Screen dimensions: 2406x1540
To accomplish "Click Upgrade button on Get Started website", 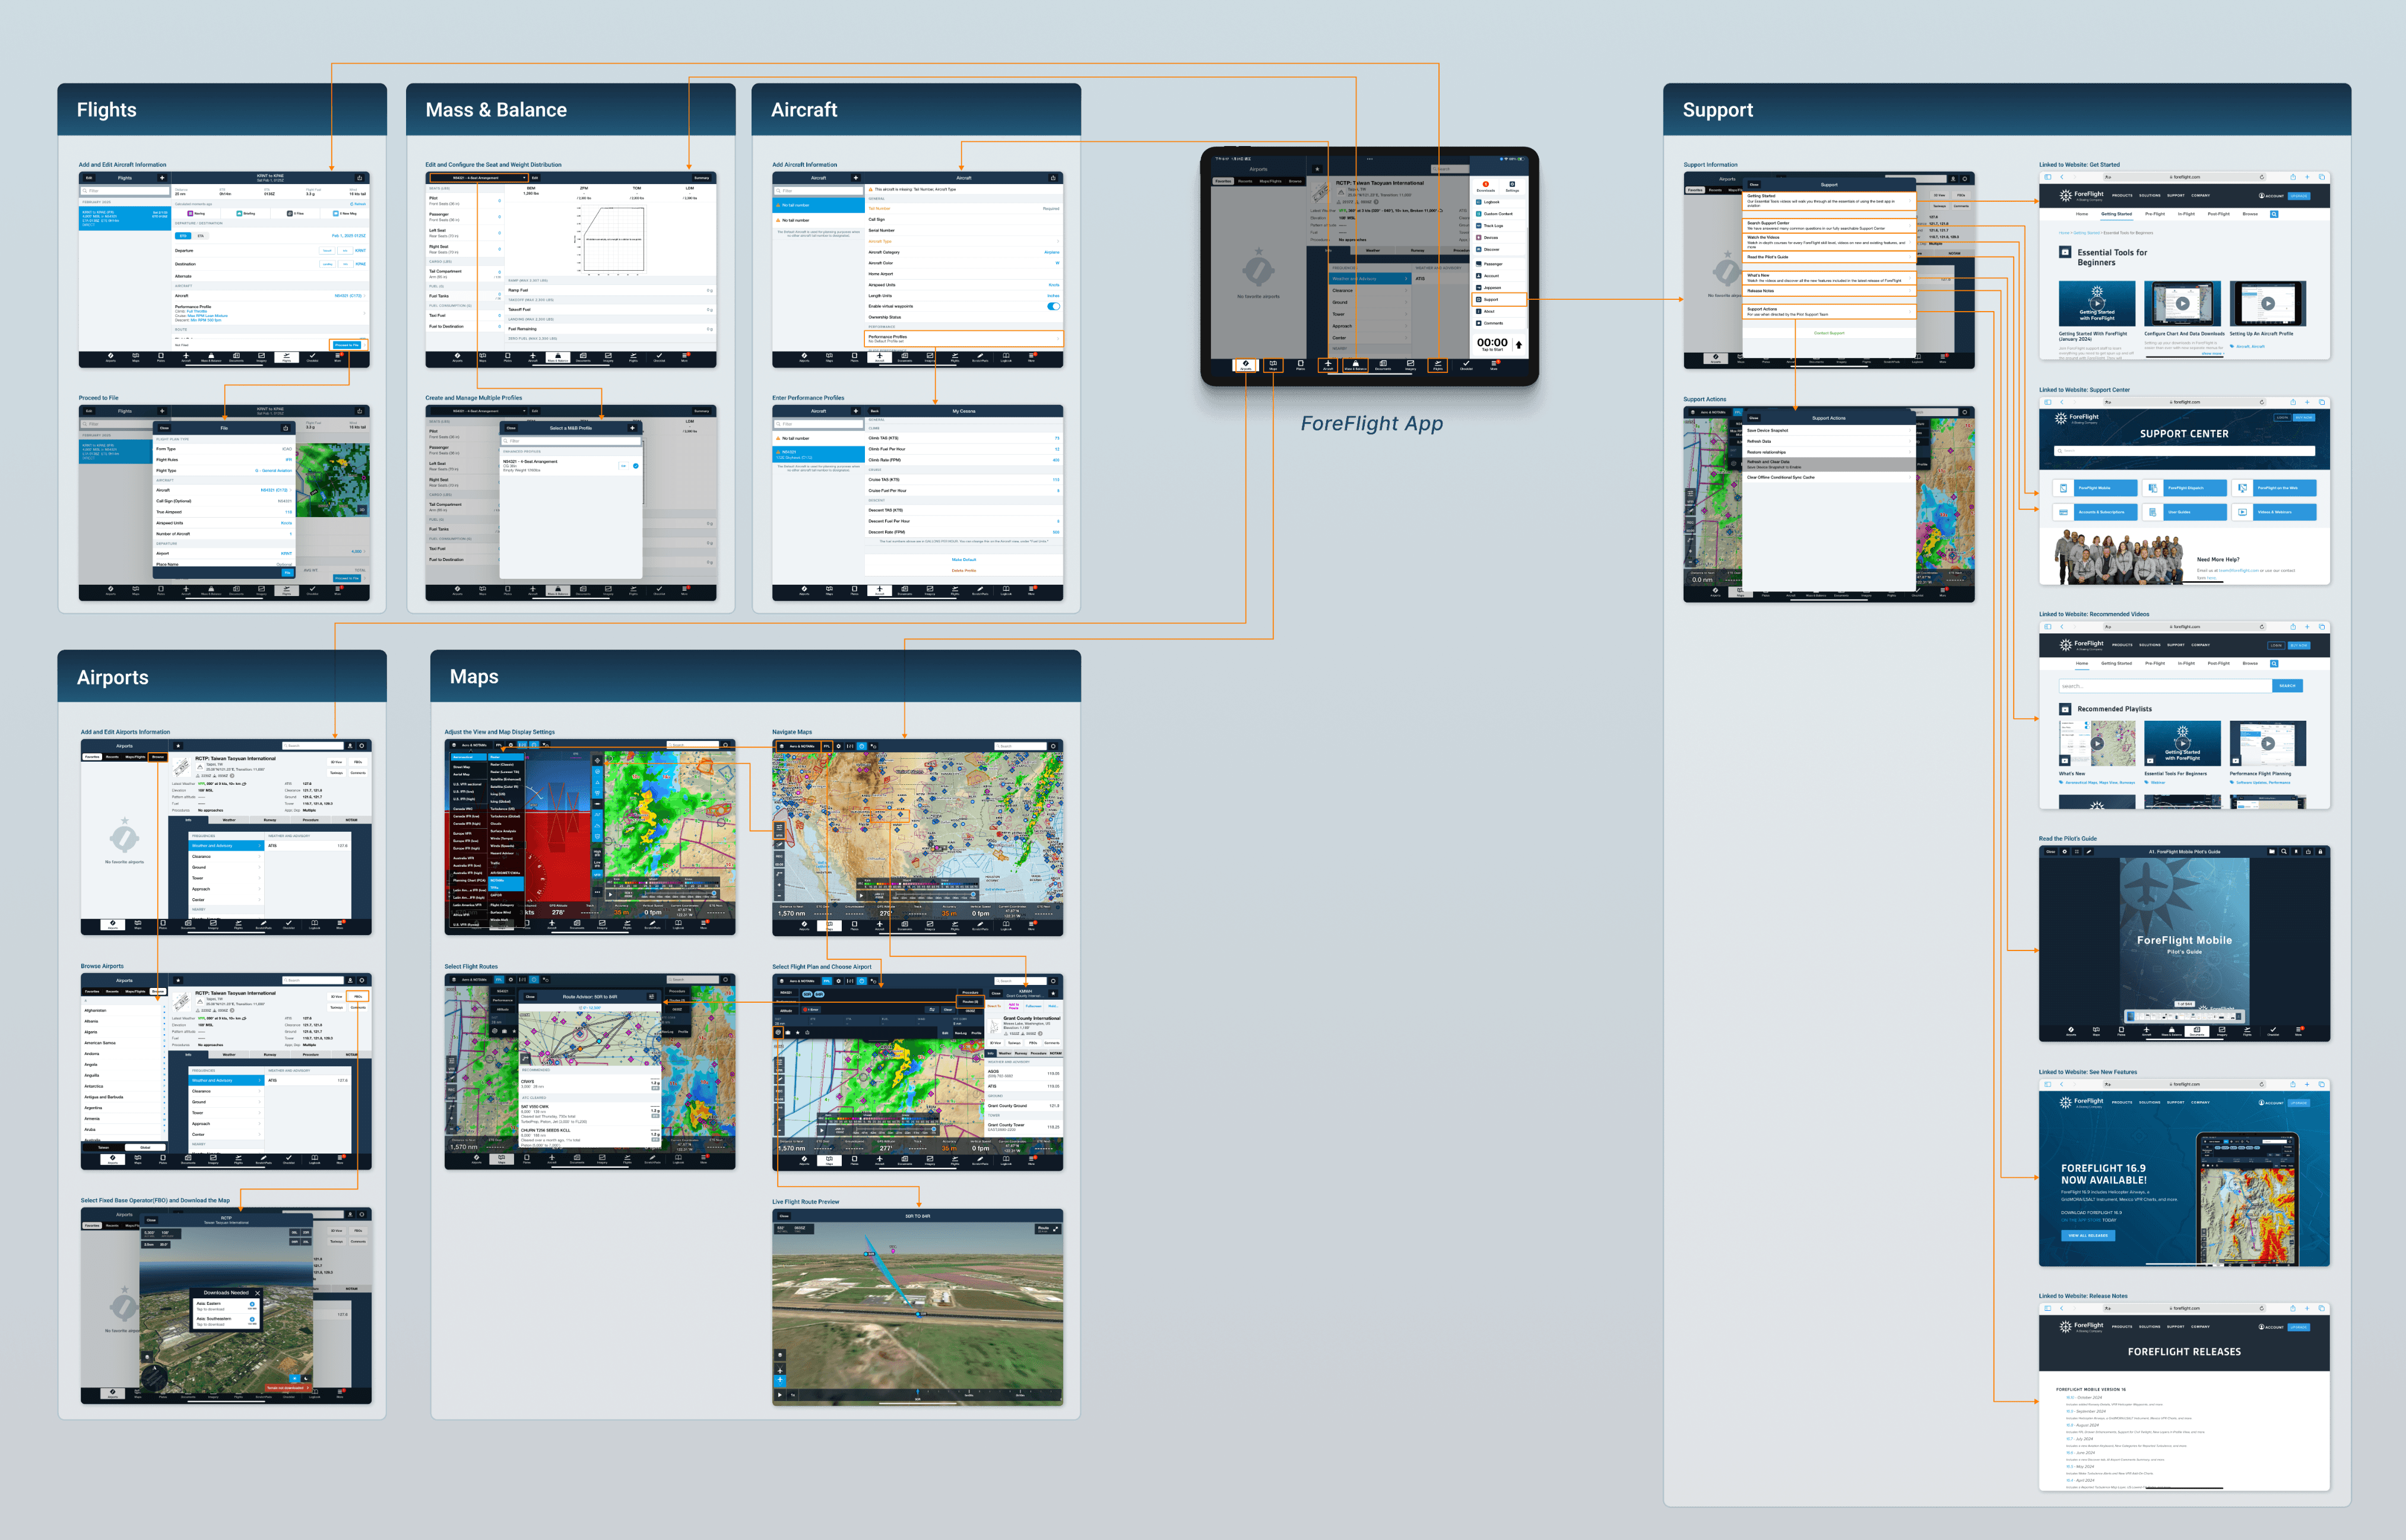I will (x=2299, y=196).
